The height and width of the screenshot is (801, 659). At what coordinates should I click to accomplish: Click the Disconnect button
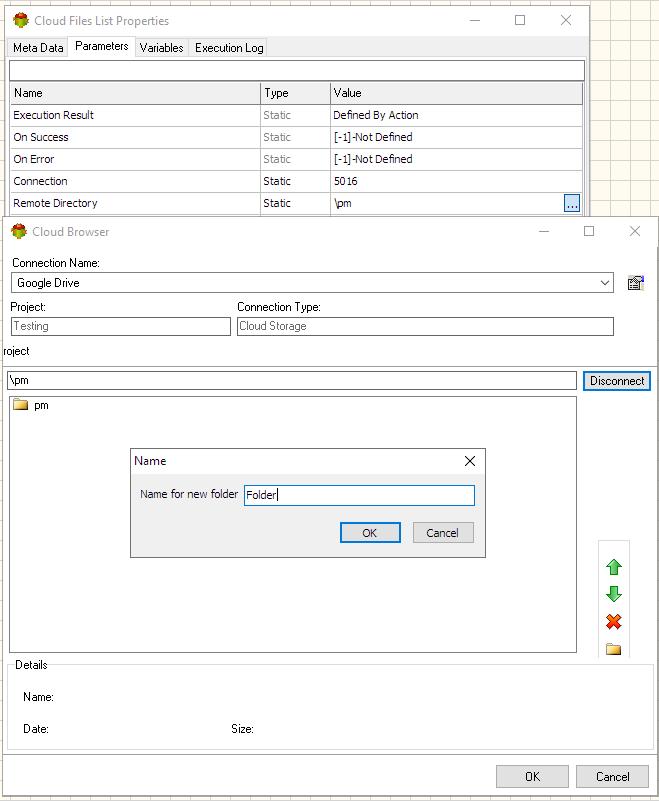pyautogui.click(x=617, y=381)
